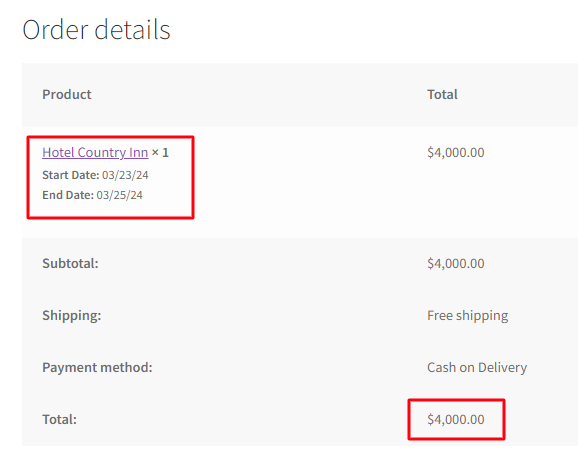The width and height of the screenshot is (578, 464).
Task: Click the product line price $4,000.00
Action: (456, 153)
